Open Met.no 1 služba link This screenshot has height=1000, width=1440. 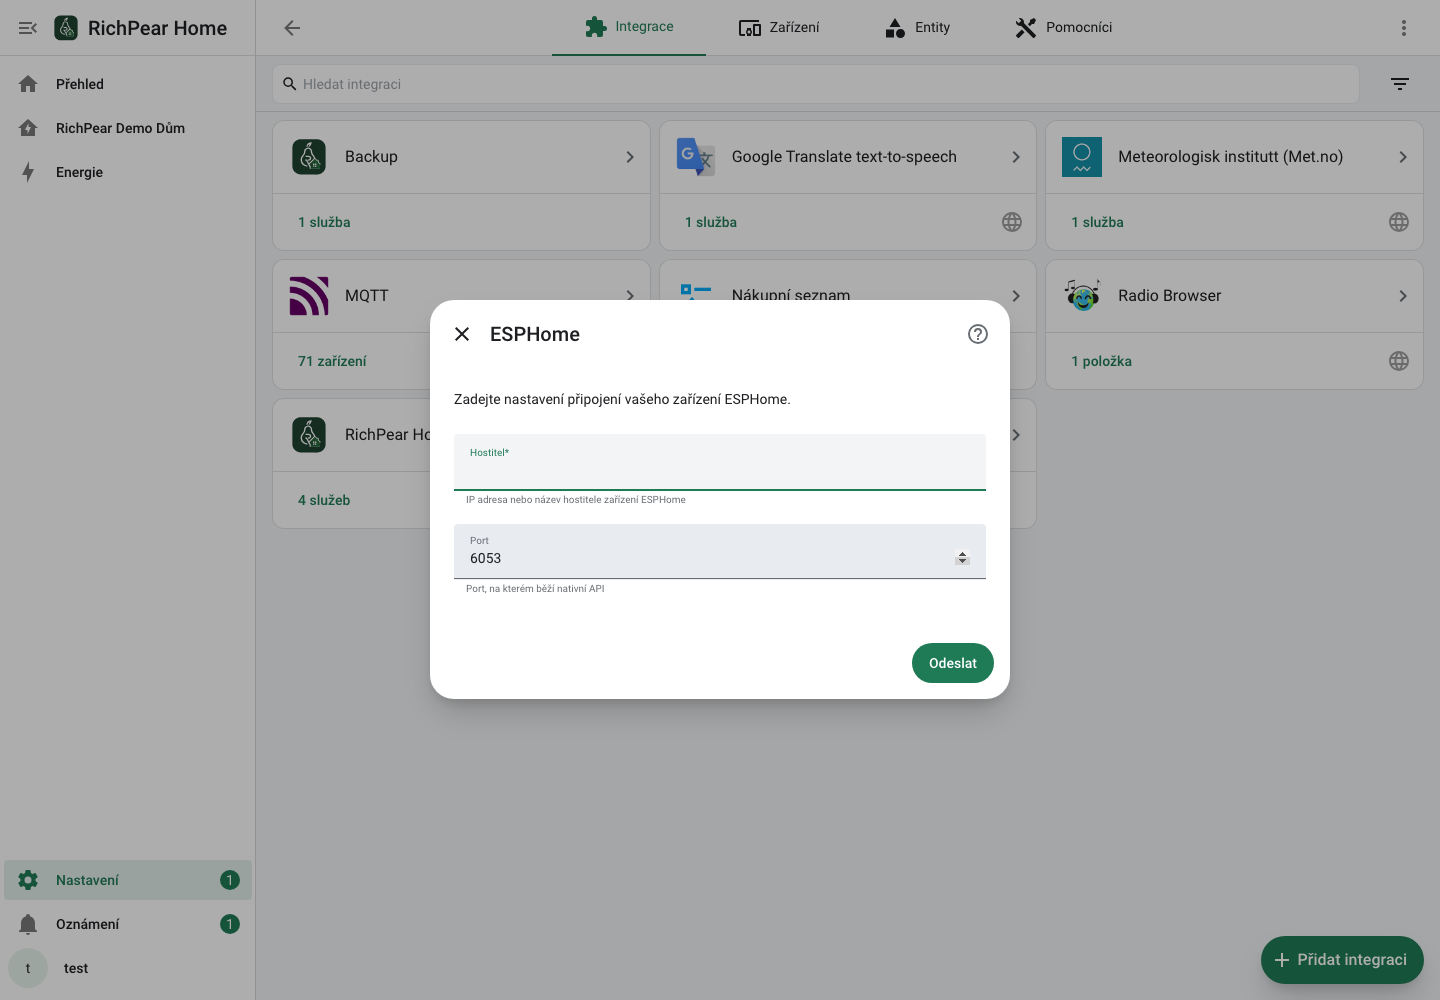(1097, 222)
